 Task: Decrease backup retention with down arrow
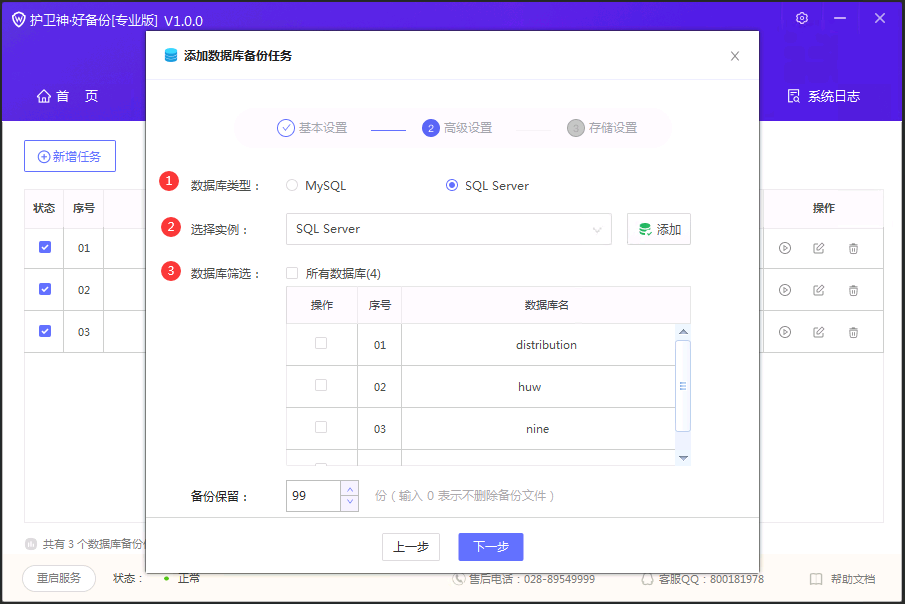(x=350, y=502)
